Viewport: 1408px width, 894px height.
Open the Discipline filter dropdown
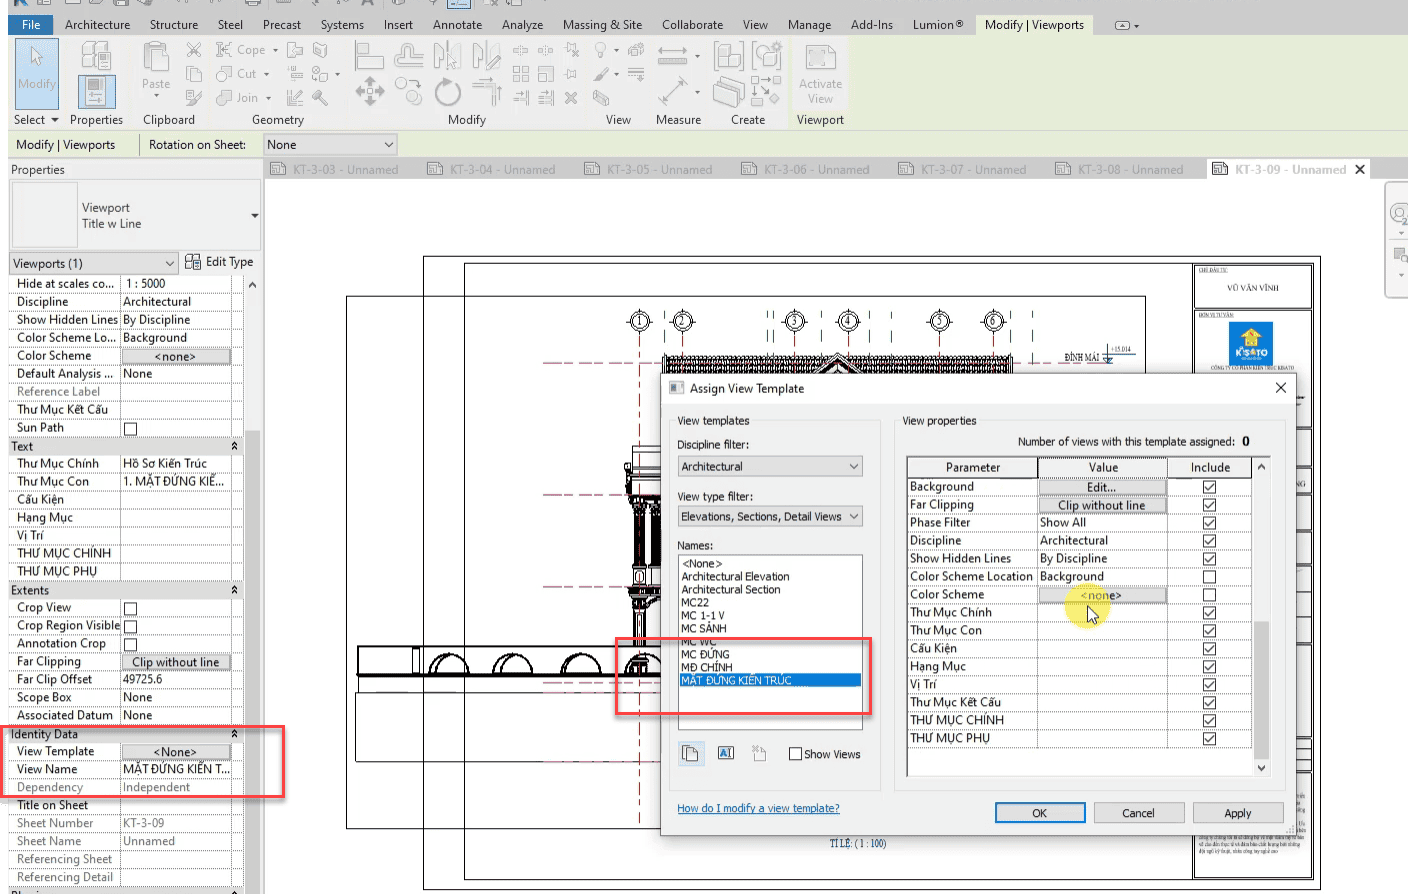pos(769,467)
